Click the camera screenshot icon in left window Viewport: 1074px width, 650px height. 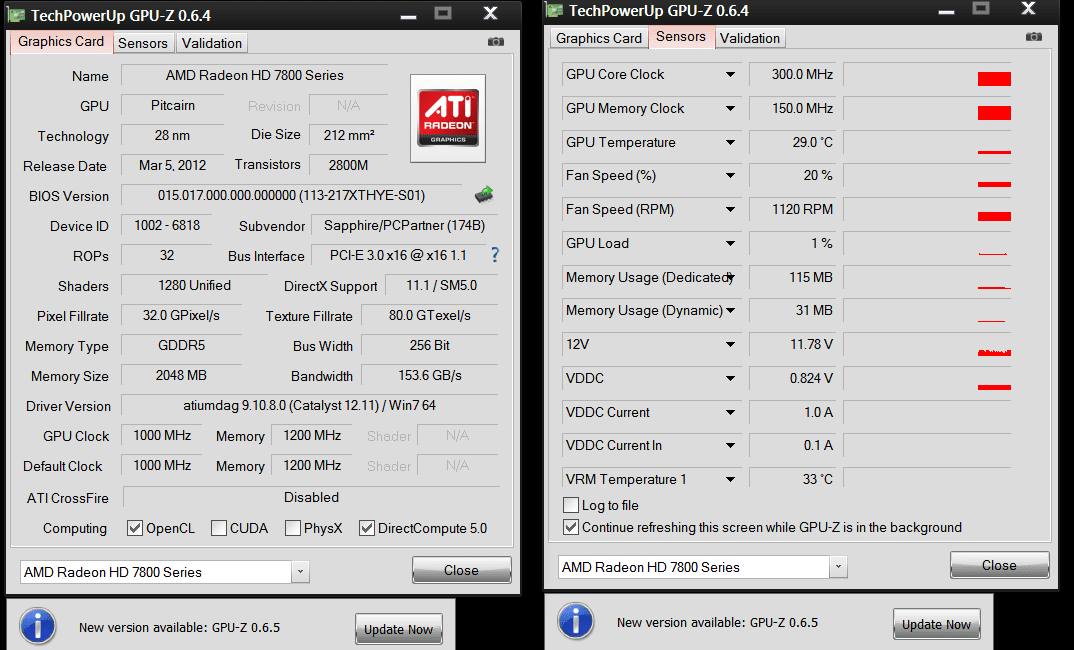click(x=496, y=42)
